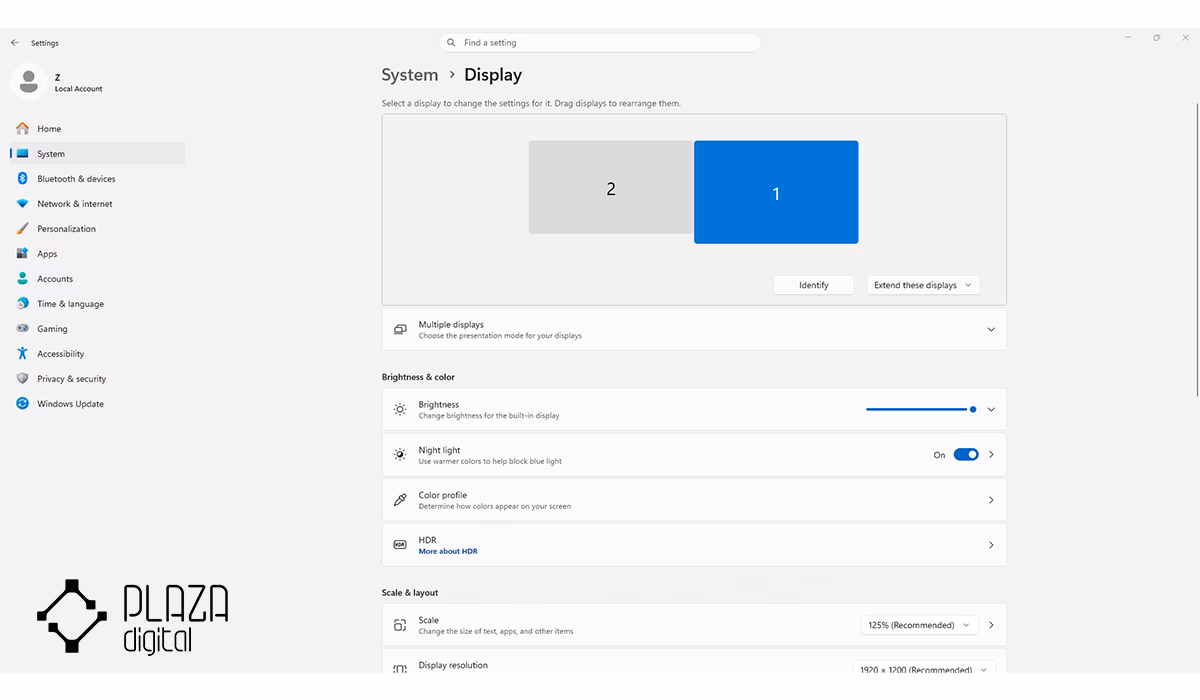Turn off the Night light toggle
Screen dimensions: 1200x700
click(x=966, y=455)
